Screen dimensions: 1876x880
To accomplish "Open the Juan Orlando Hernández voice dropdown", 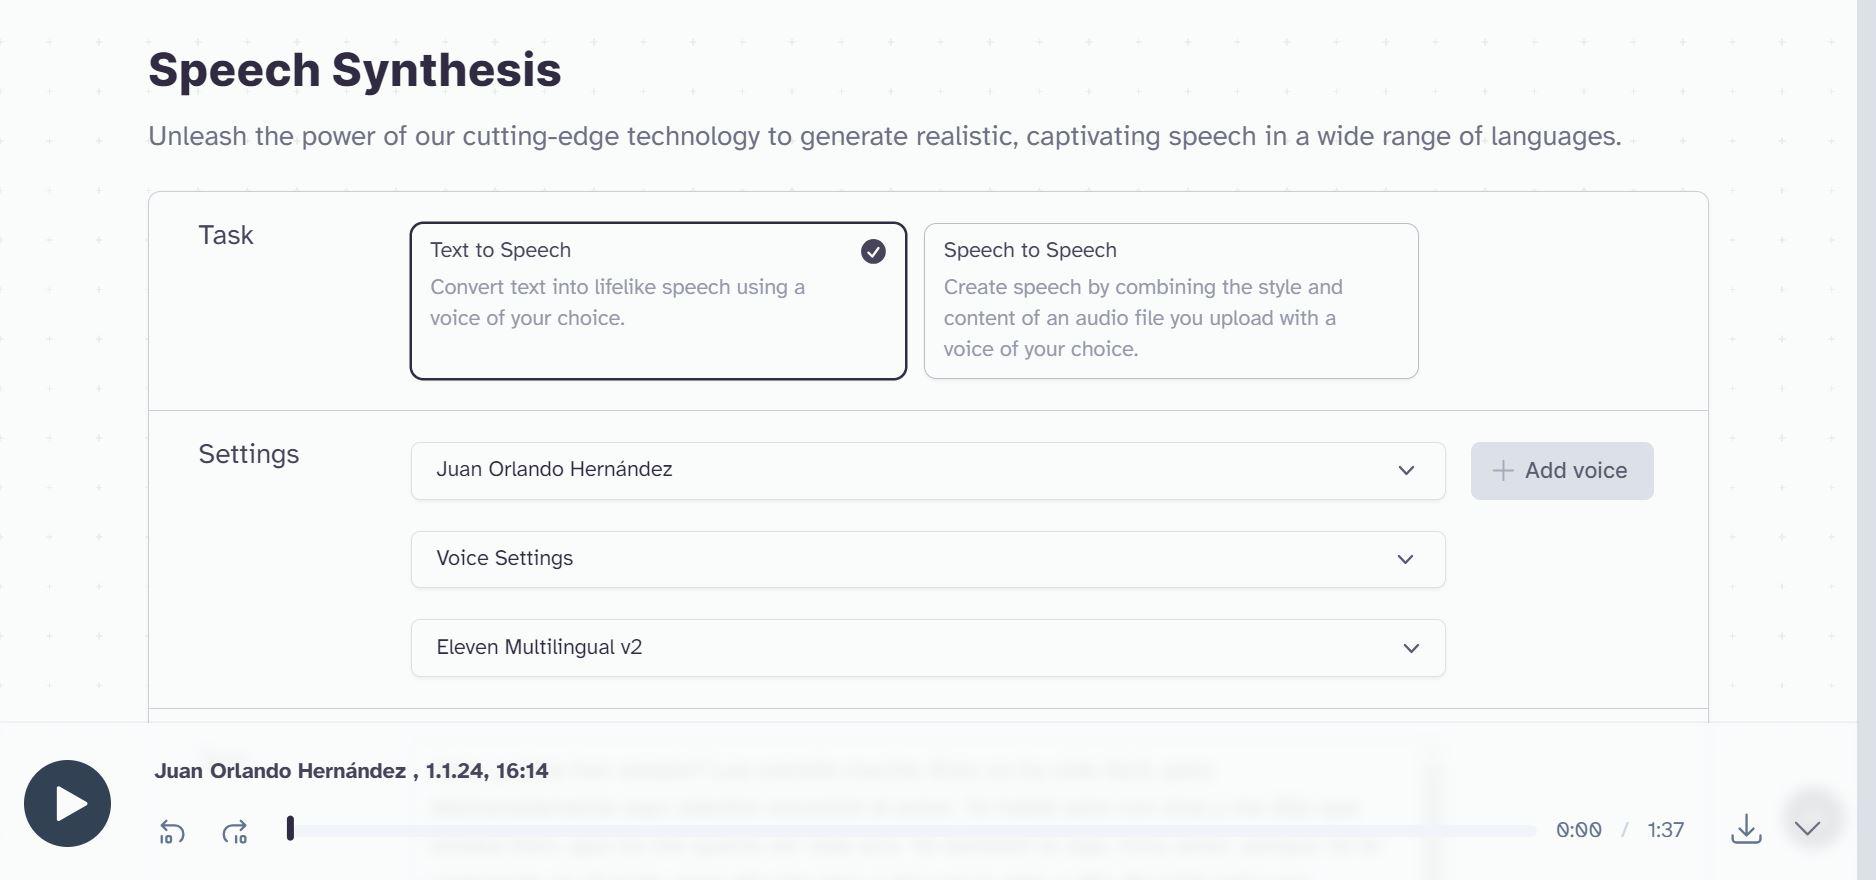I will [x=927, y=470].
